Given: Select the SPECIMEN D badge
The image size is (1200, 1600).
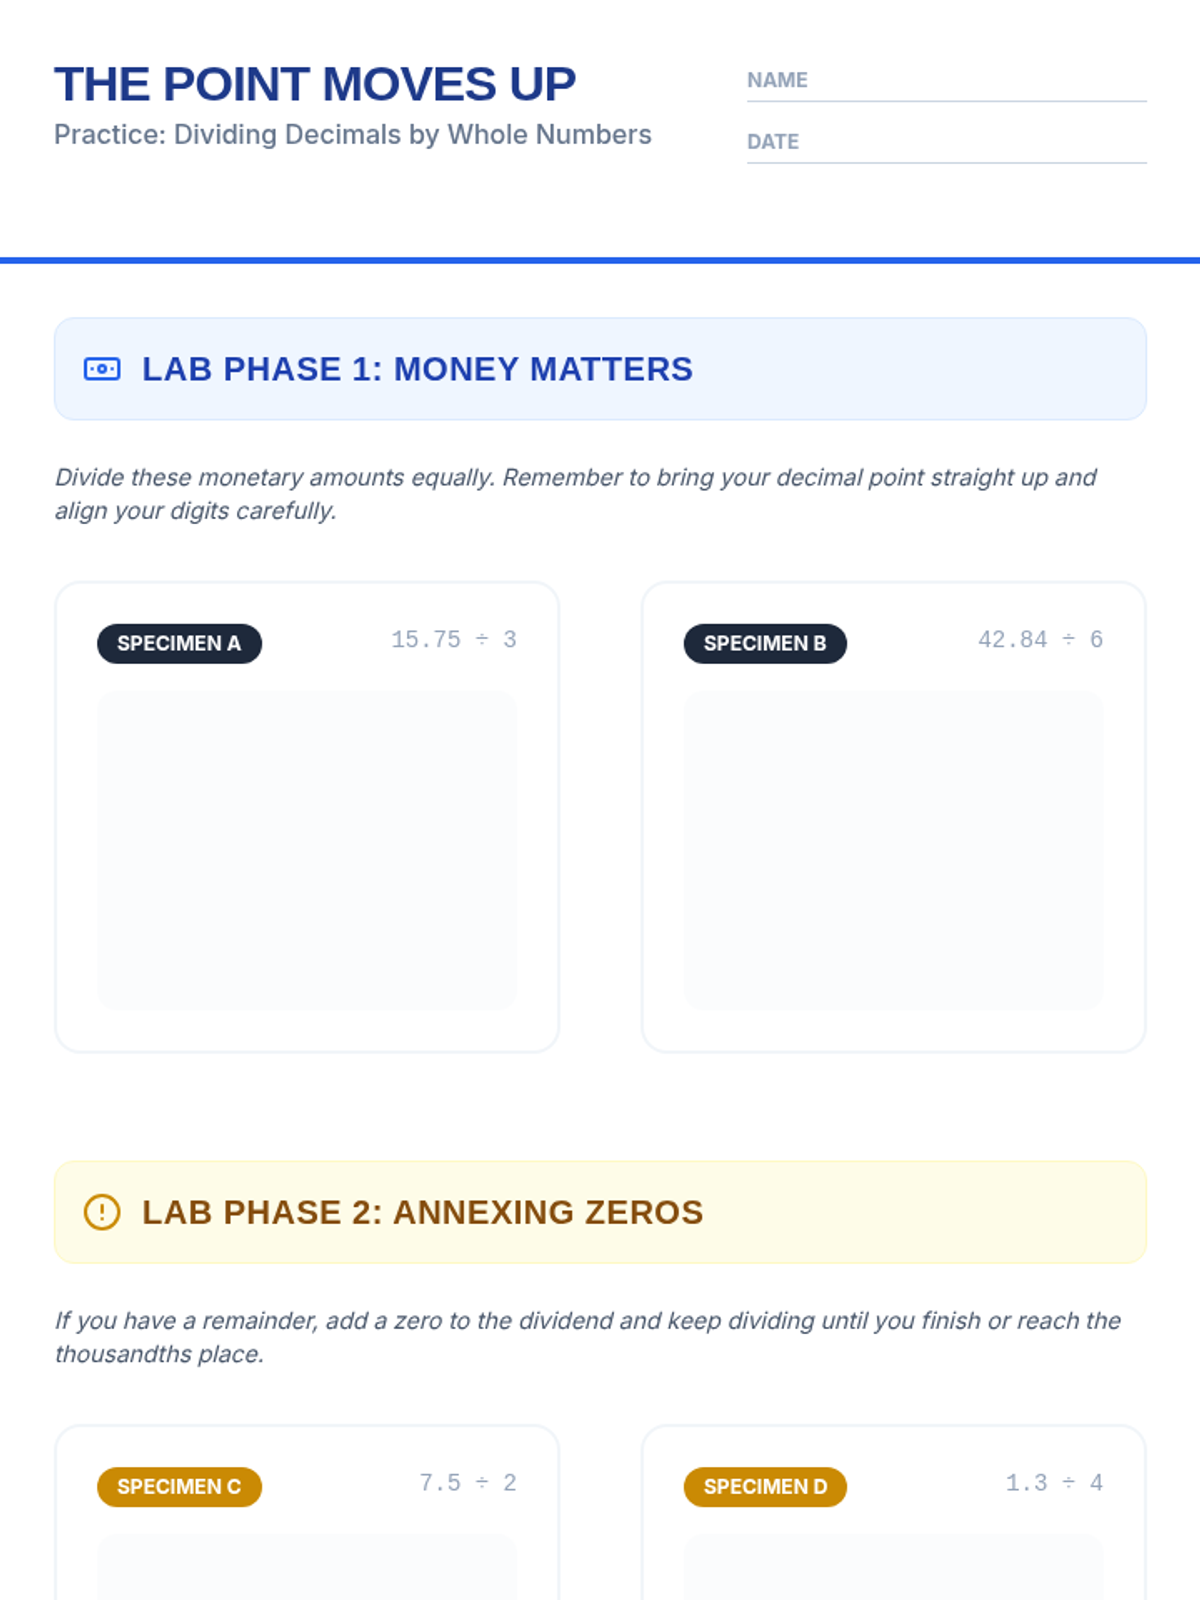Looking at the screenshot, I should 765,1486.
